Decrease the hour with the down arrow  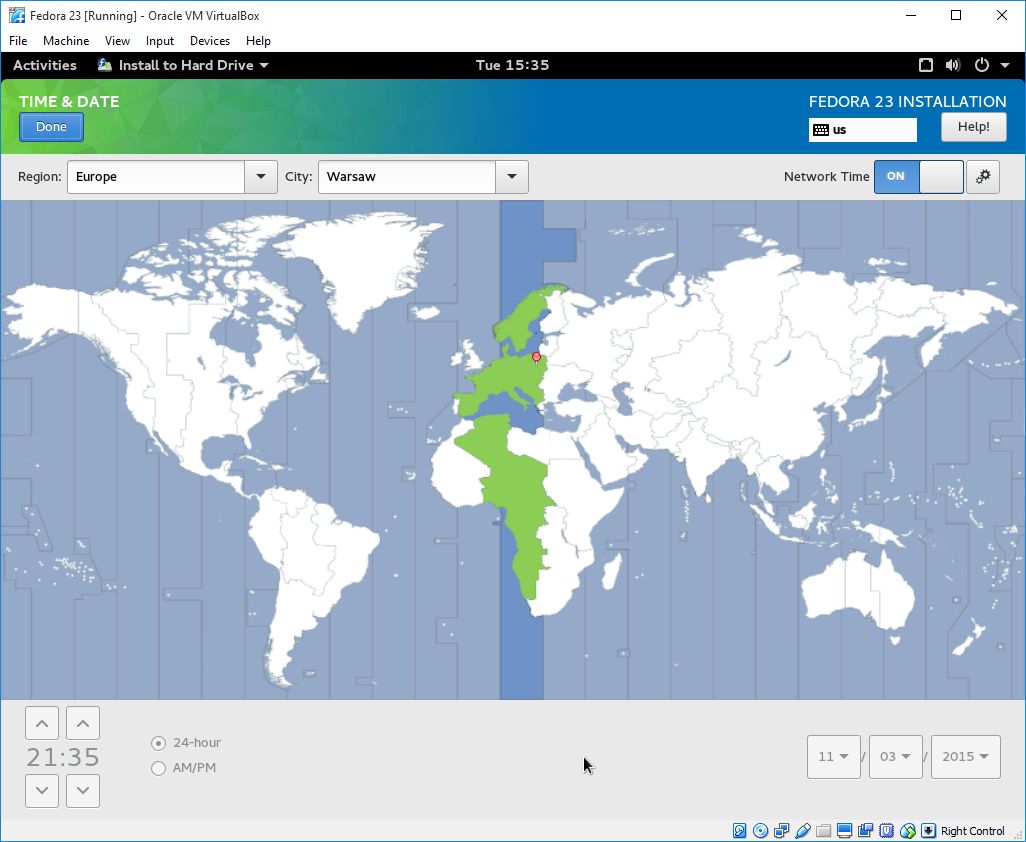(x=42, y=790)
